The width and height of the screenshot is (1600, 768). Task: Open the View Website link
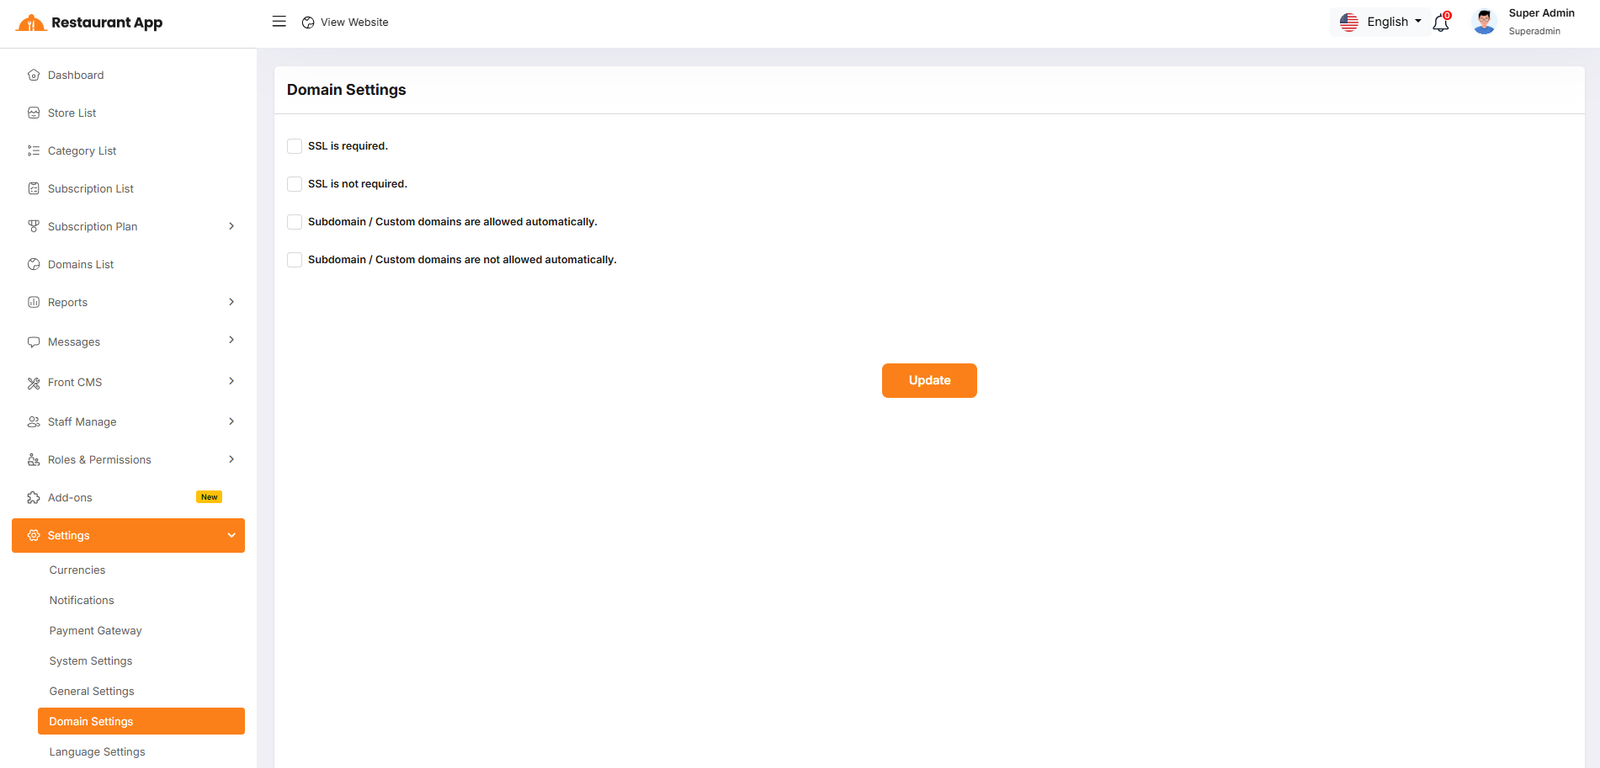345,22
